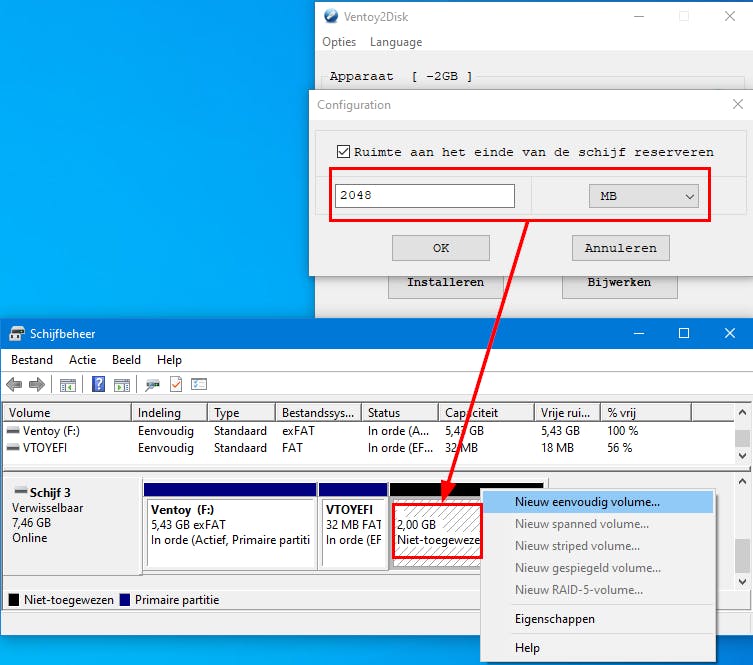The width and height of the screenshot is (753, 665).
Task: Choose Help in the context menu
Action: (x=598, y=648)
